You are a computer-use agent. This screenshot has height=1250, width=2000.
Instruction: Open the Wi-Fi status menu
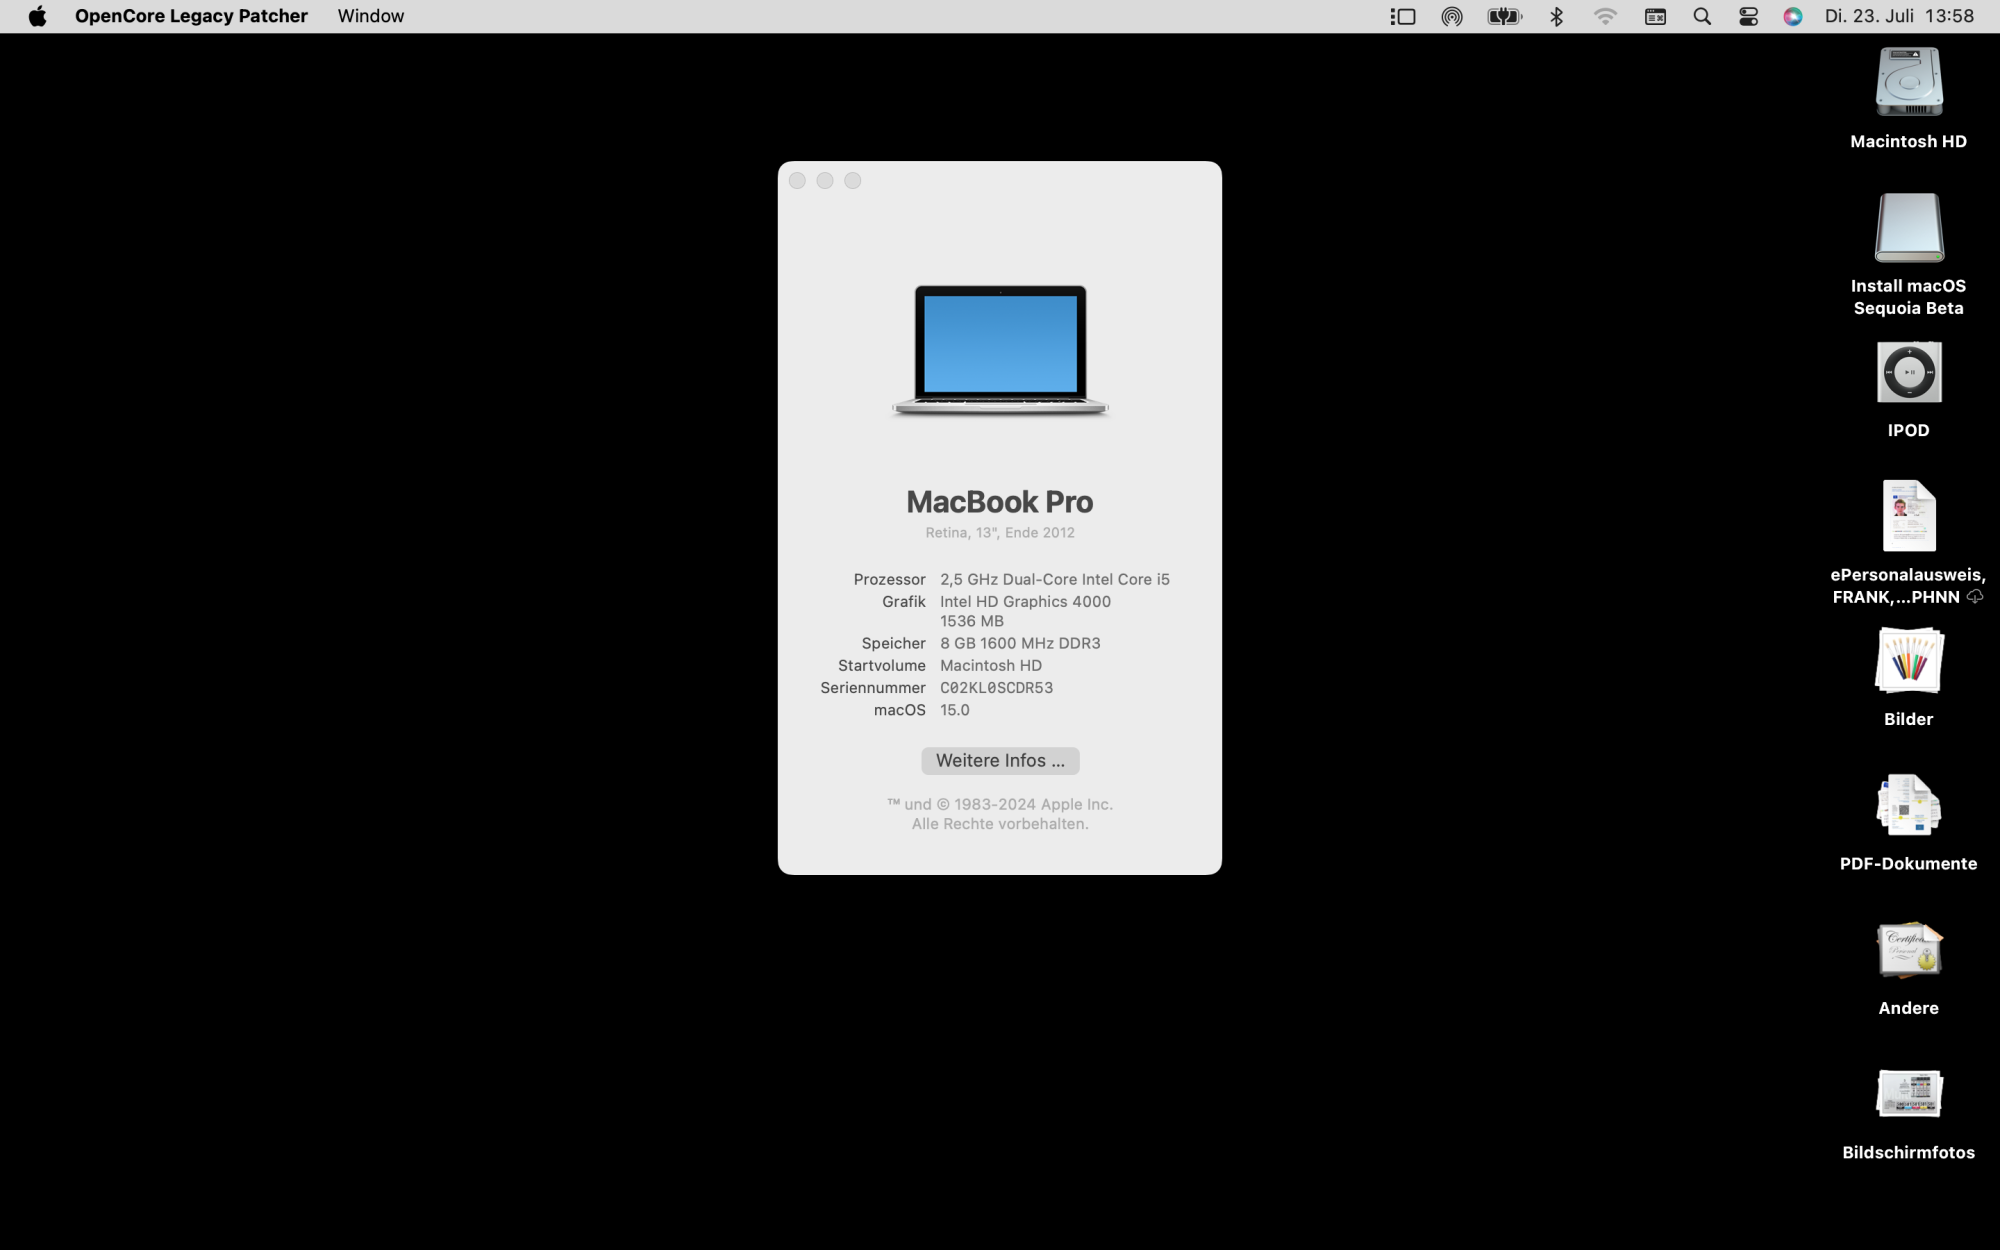click(x=1605, y=16)
